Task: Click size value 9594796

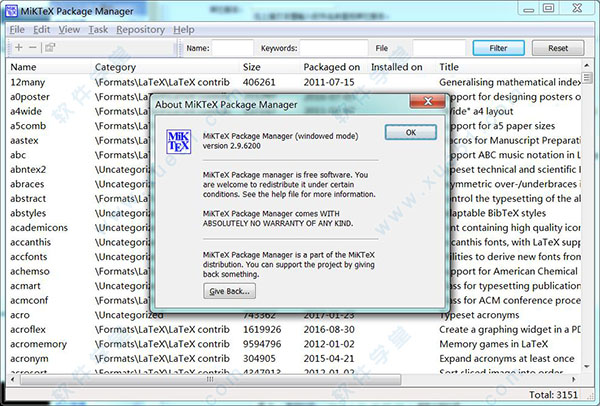Action: [262, 344]
